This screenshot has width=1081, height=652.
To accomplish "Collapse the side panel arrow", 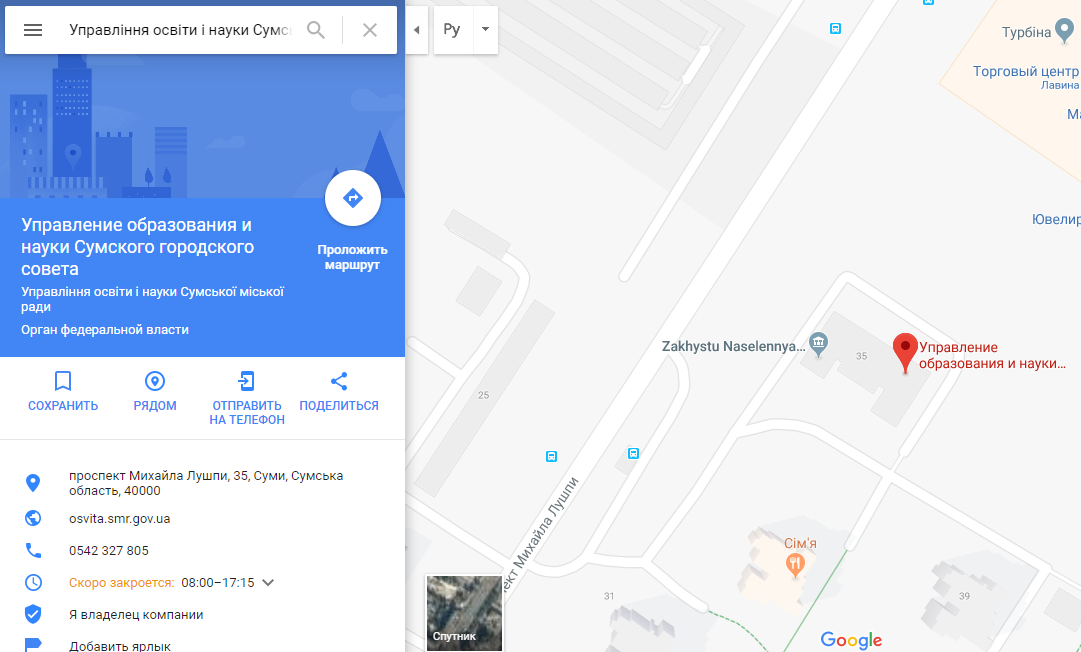I will 416,30.
